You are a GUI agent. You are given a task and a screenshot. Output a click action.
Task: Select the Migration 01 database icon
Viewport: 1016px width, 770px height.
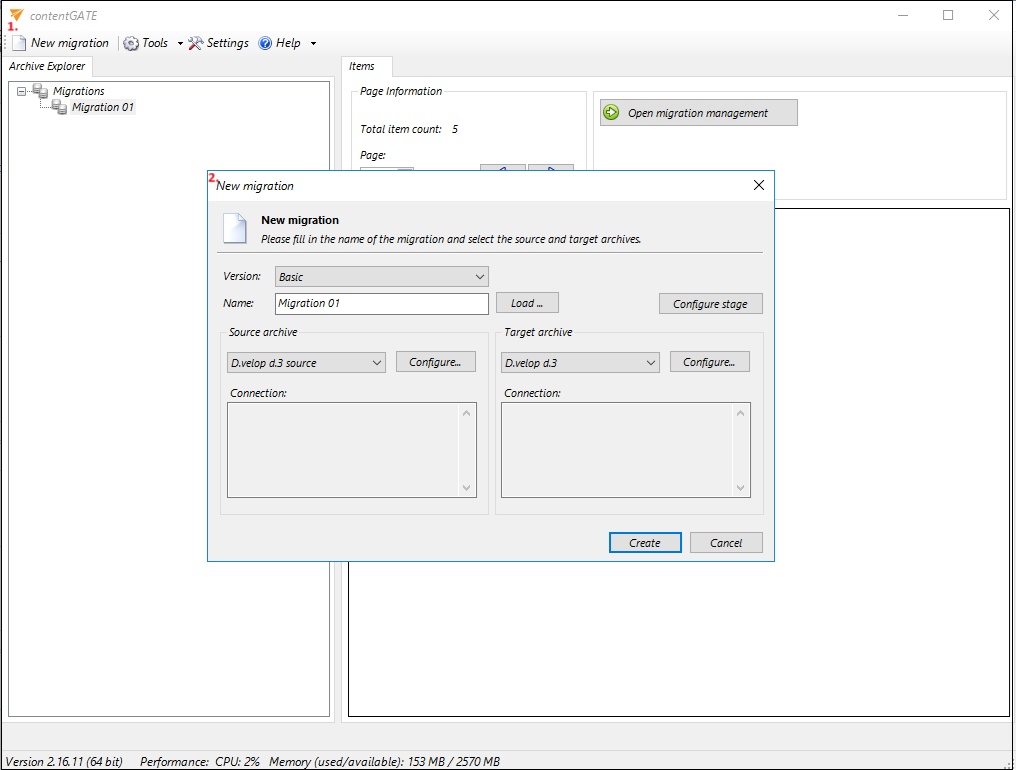(60, 107)
